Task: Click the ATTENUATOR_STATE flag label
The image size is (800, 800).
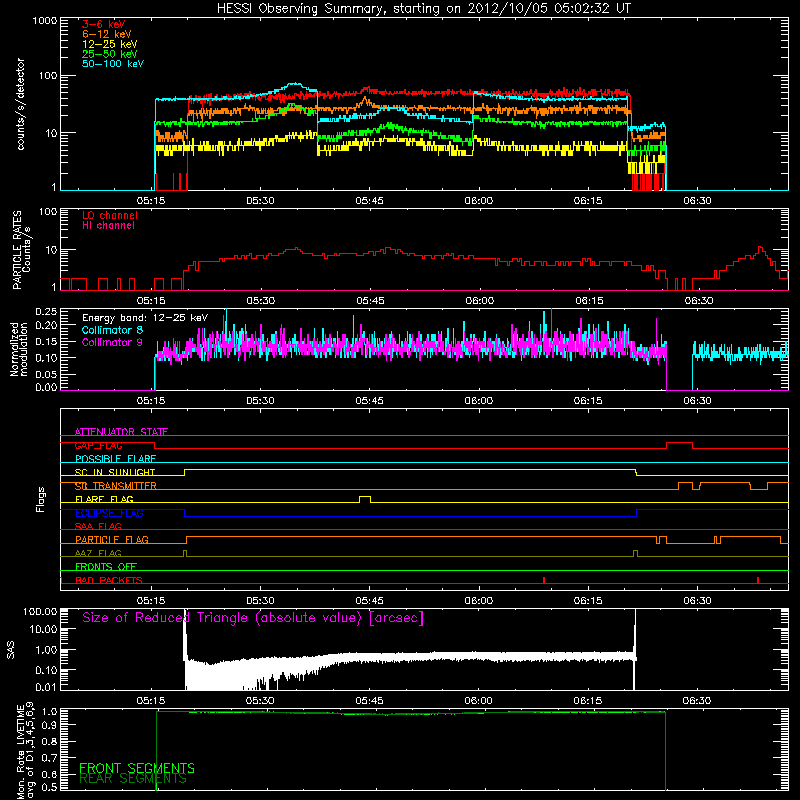Action: (x=121, y=432)
